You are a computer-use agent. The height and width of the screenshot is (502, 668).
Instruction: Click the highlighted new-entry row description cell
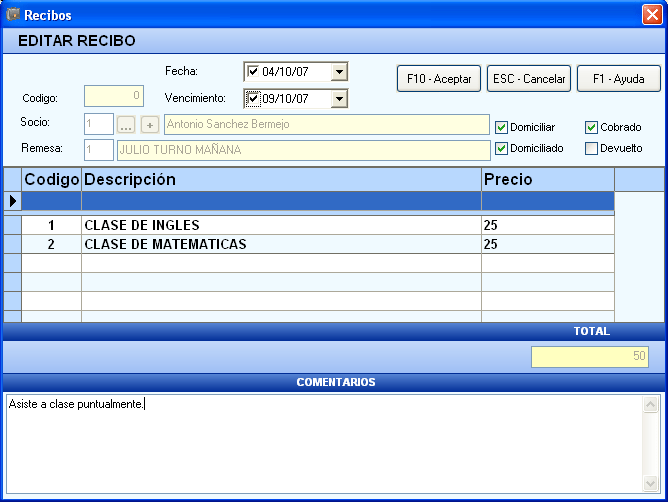click(281, 201)
